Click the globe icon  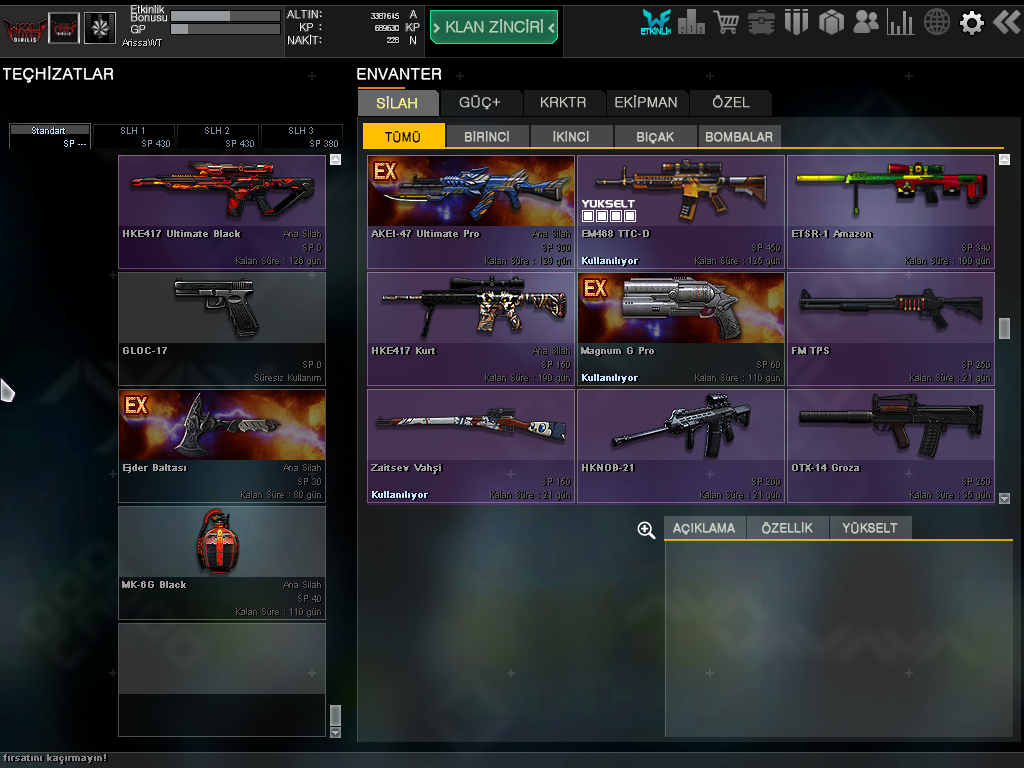pos(936,23)
